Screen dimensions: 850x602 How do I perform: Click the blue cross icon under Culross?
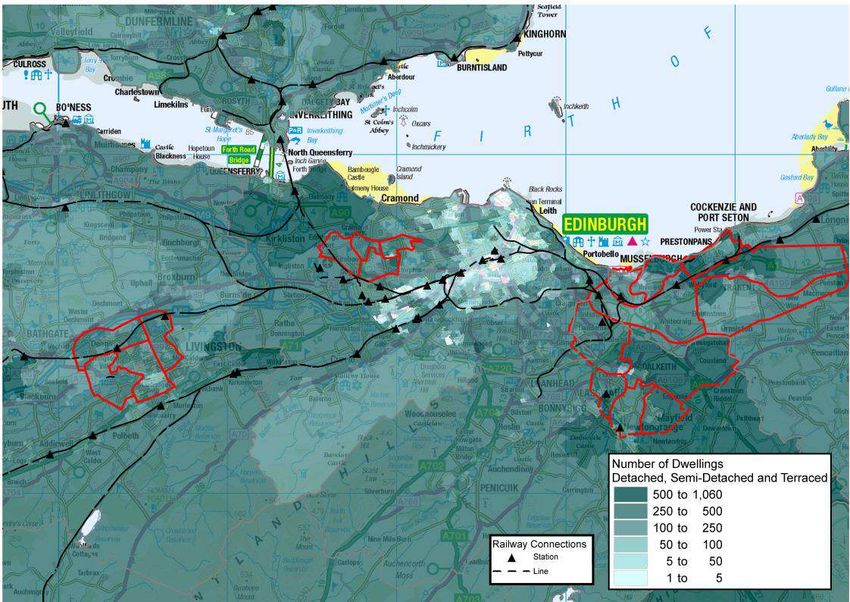[x=48, y=75]
